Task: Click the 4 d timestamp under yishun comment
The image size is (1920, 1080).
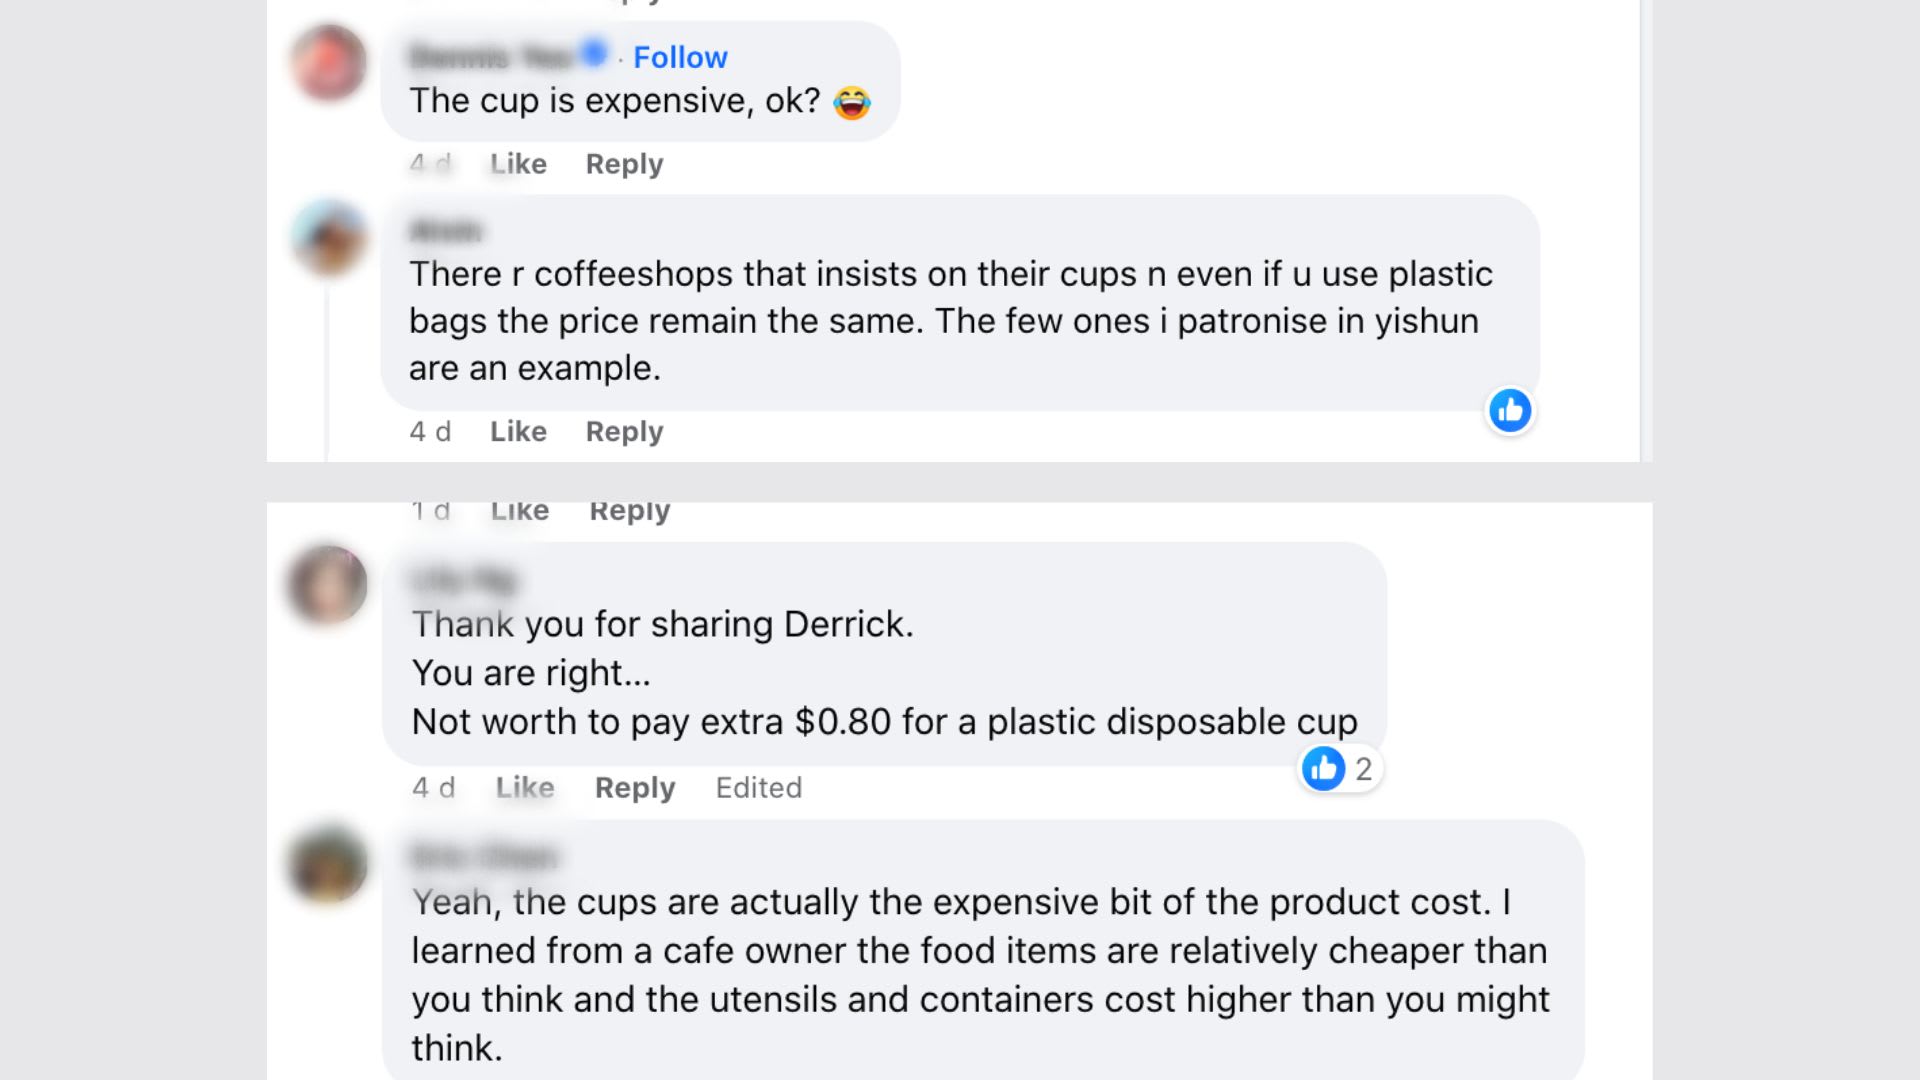Action: tap(430, 432)
